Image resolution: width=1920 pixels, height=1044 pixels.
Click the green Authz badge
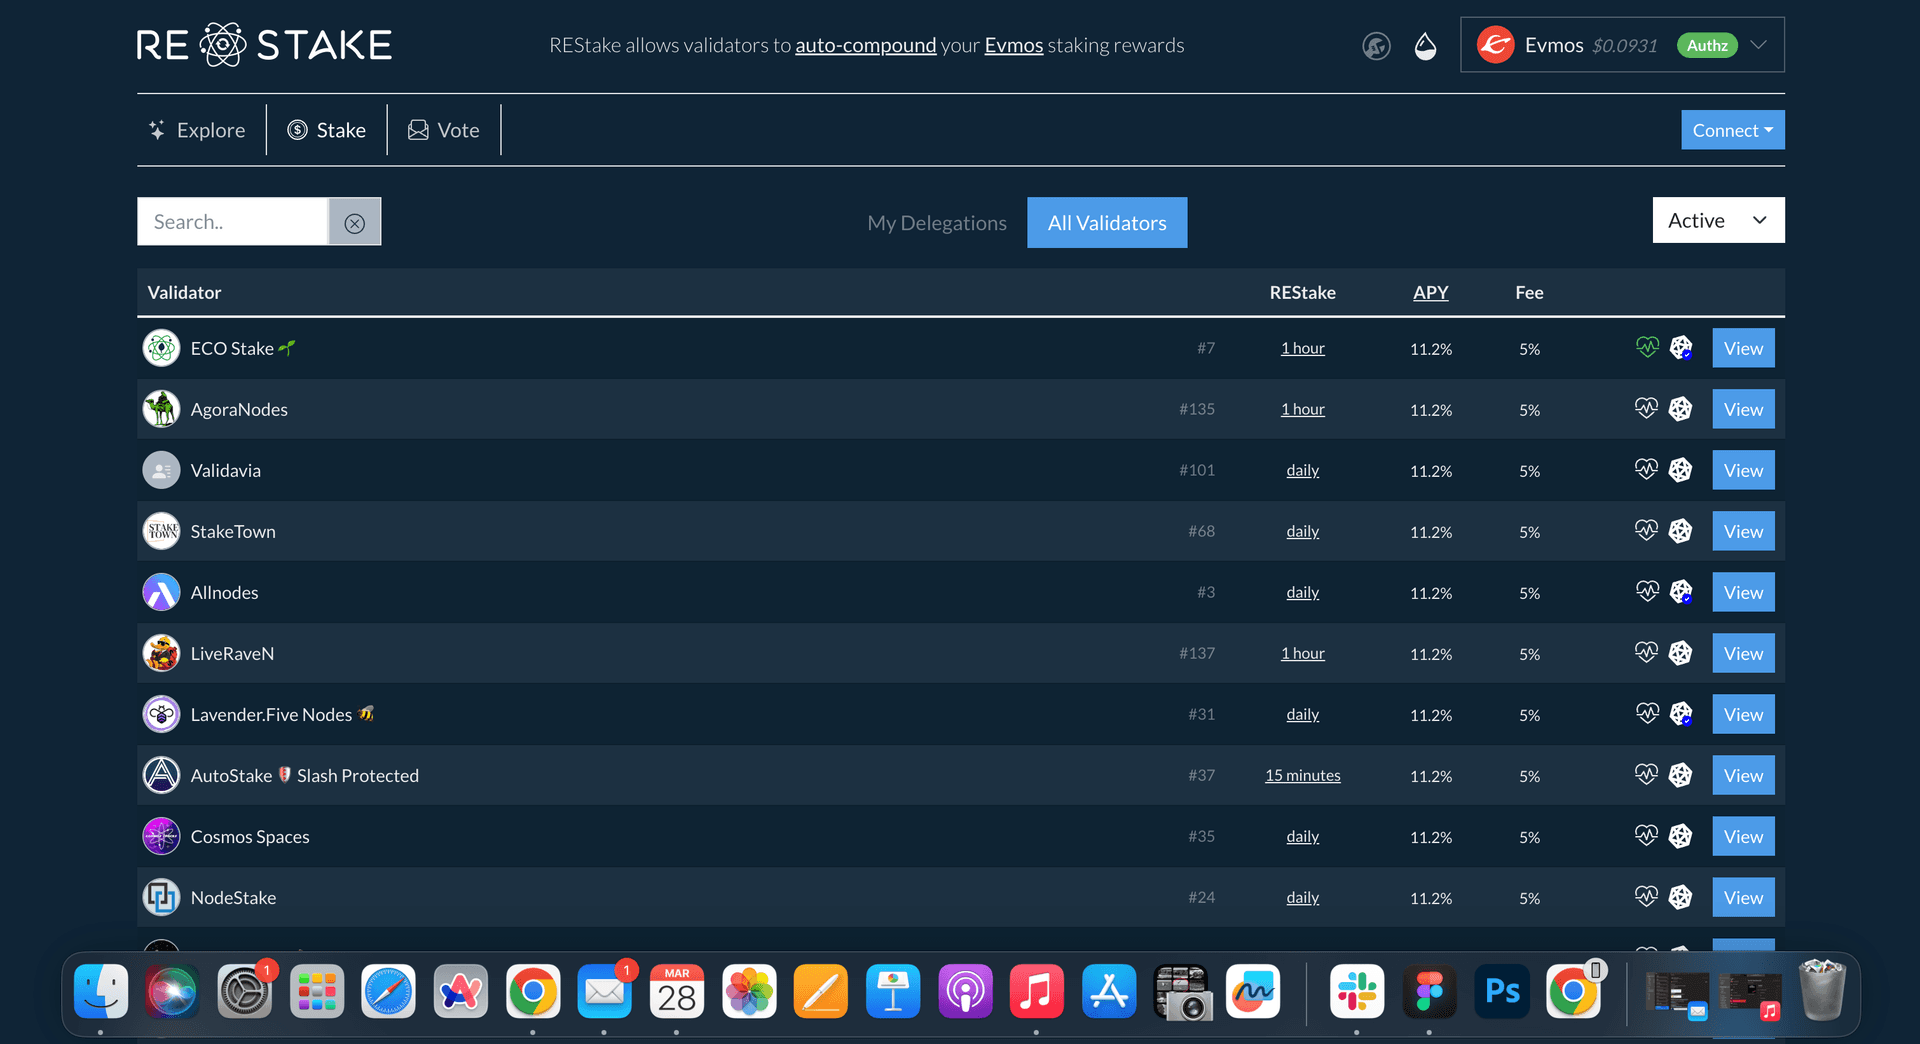click(x=1707, y=45)
